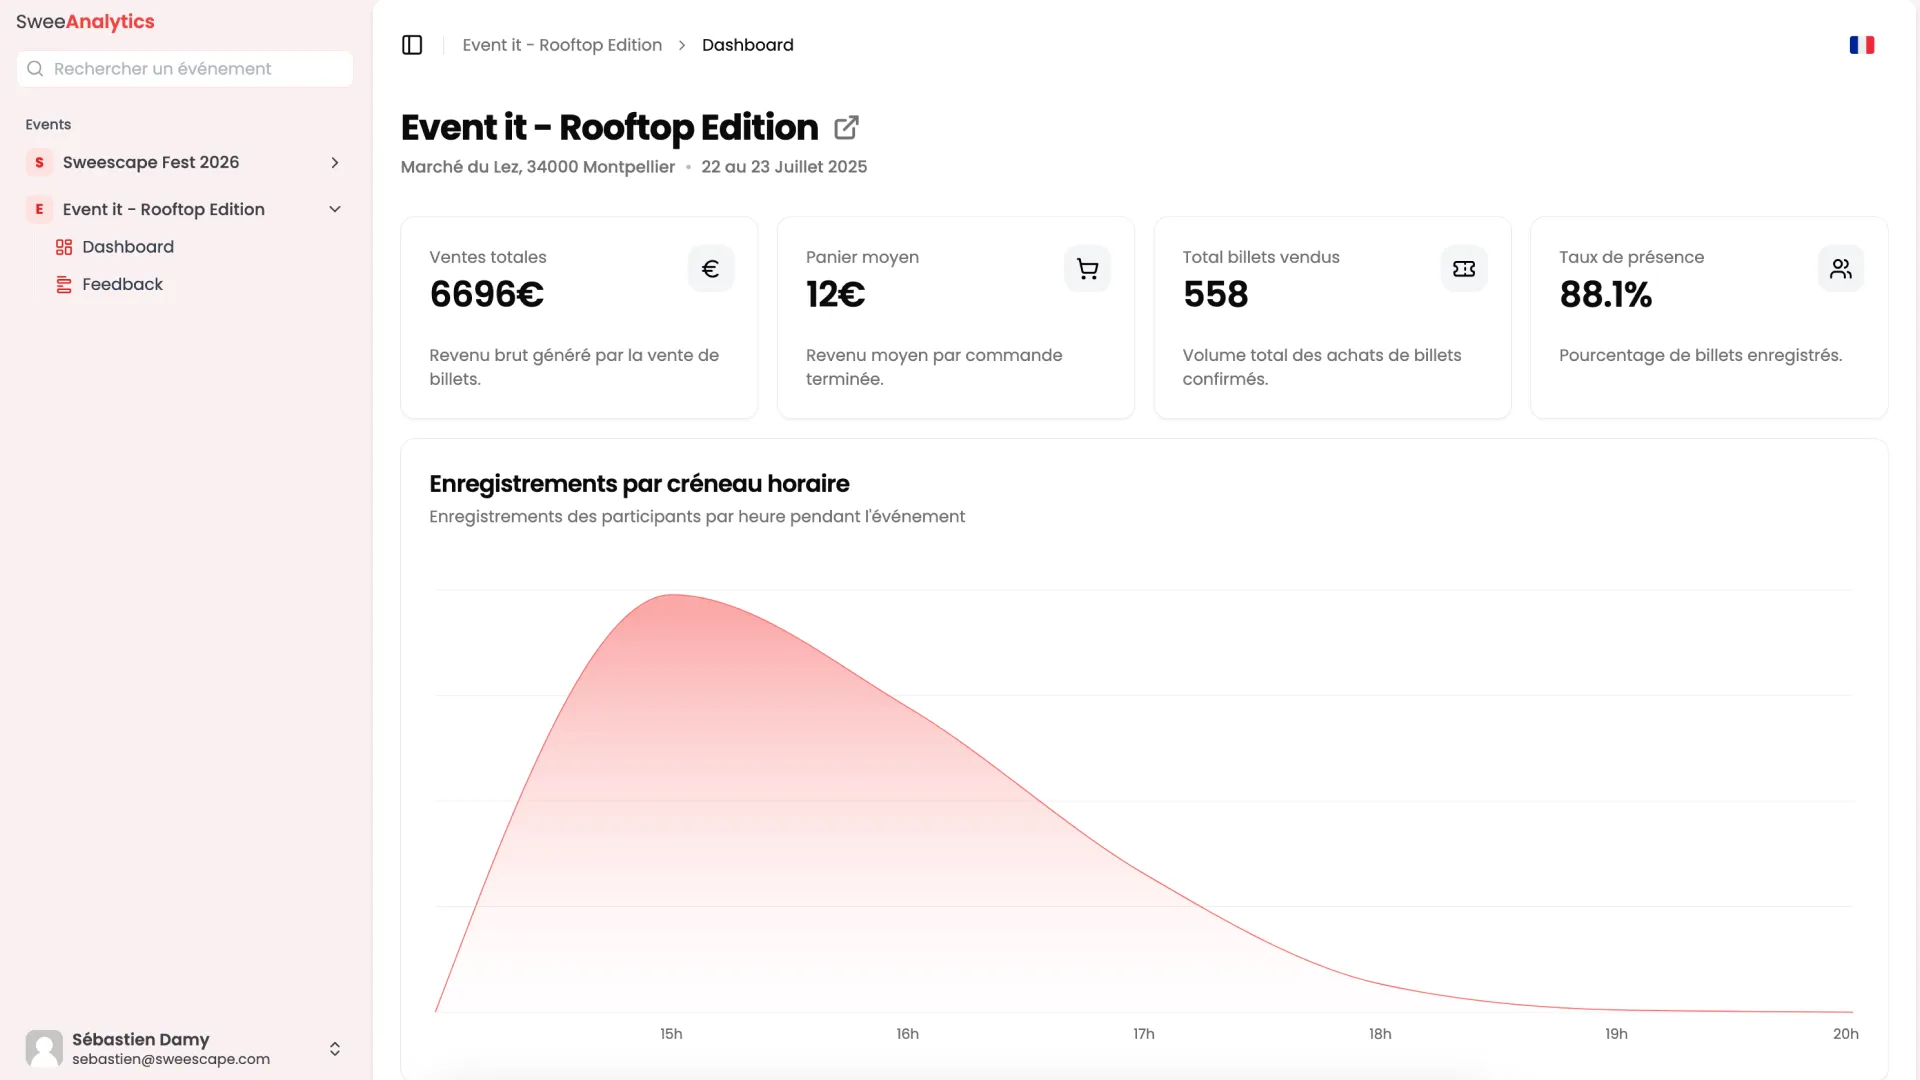Click the ticket icon on Total billets vendus
The image size is (1920, 1080).
1463,268
